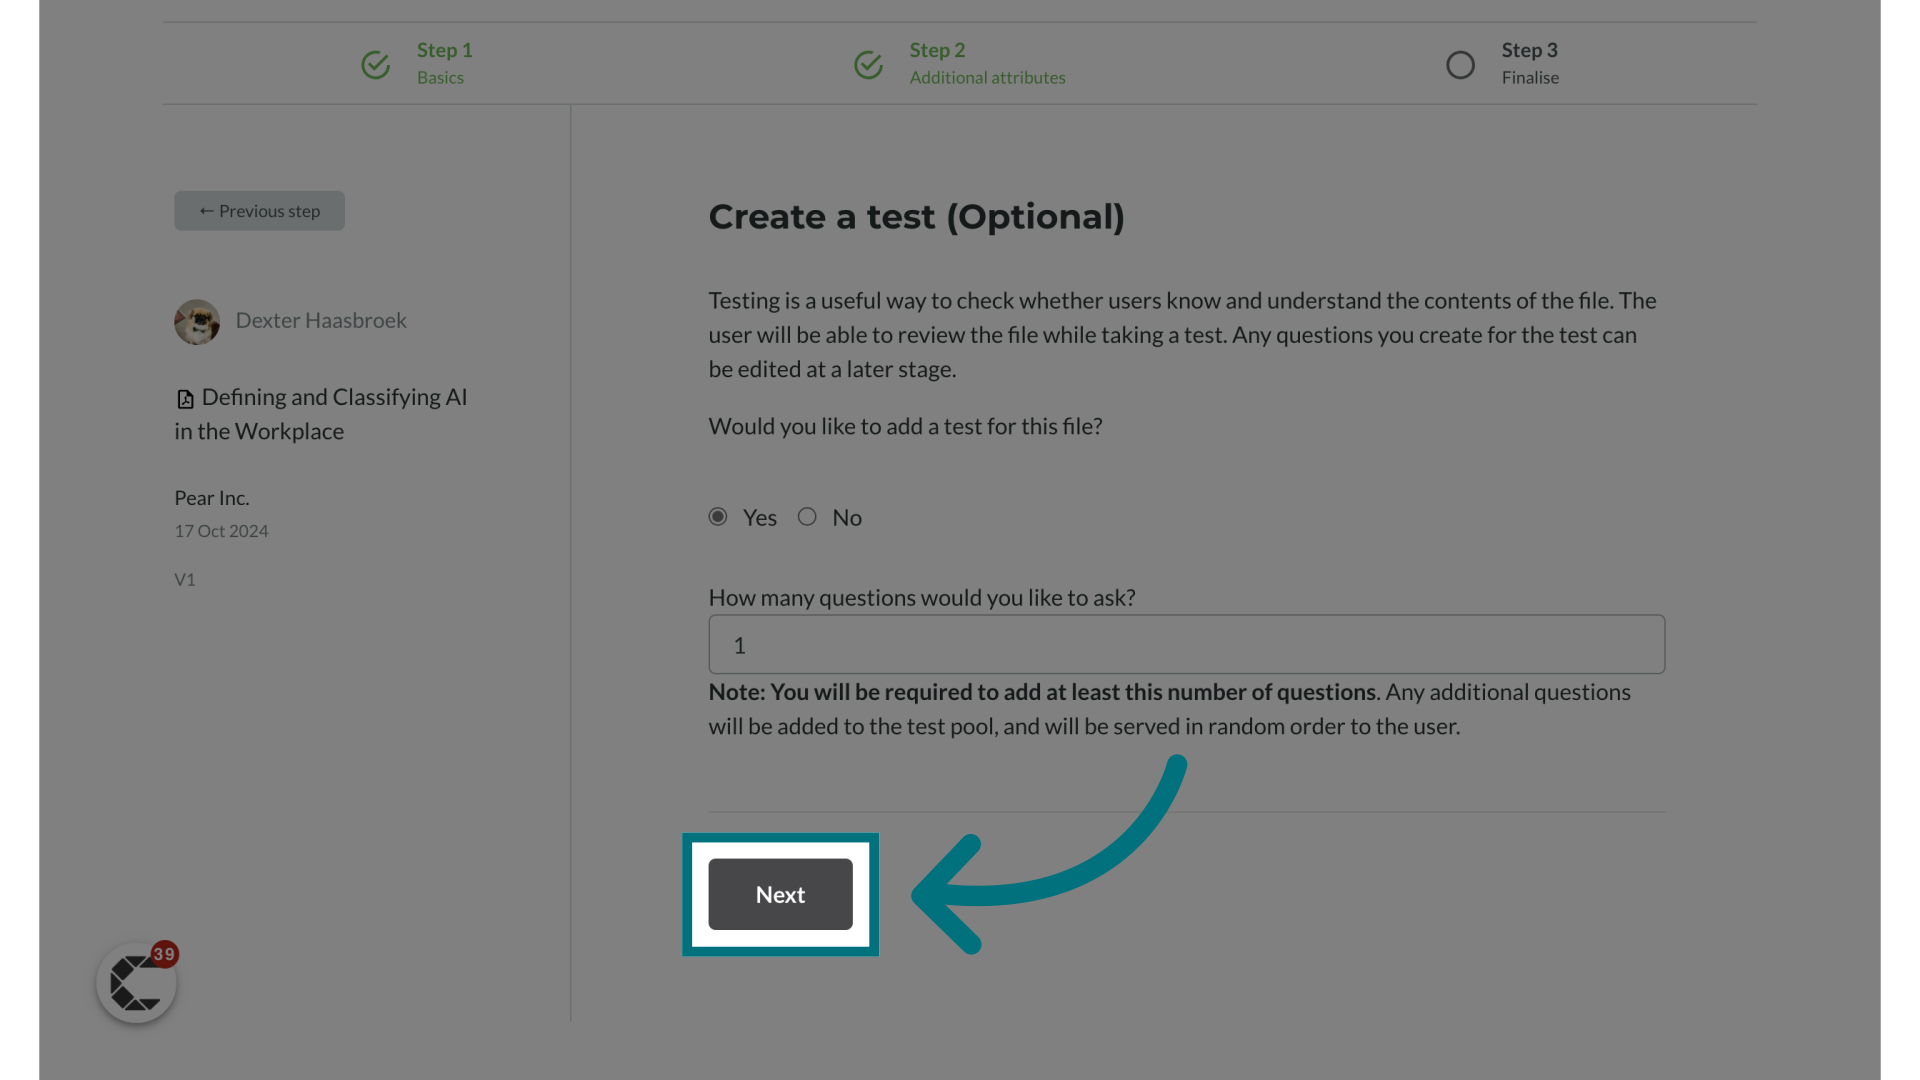Click the Previous step button
Image resolution: width=1920 pixels, height=1080 pixels.
click(258, 210)
